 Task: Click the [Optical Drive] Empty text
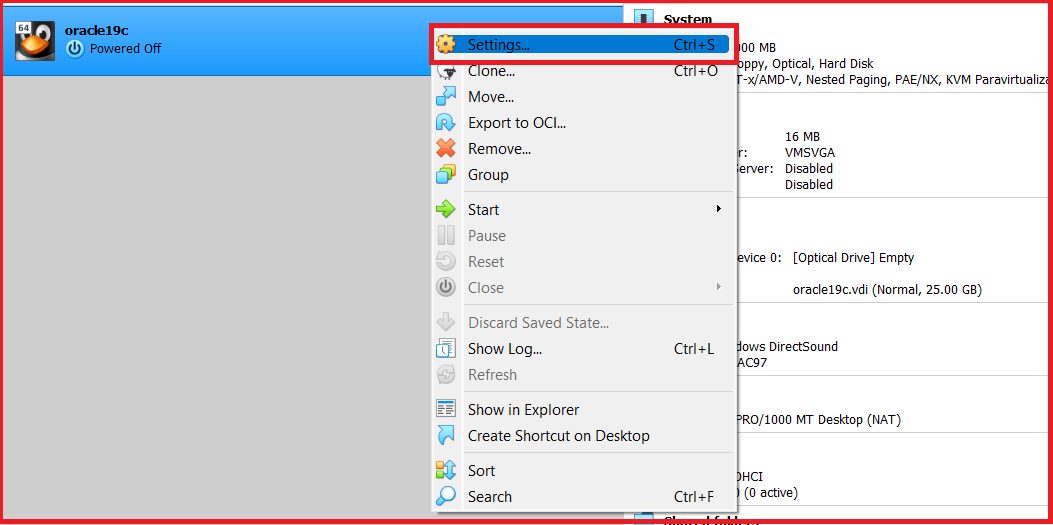(x=853, y=258)
